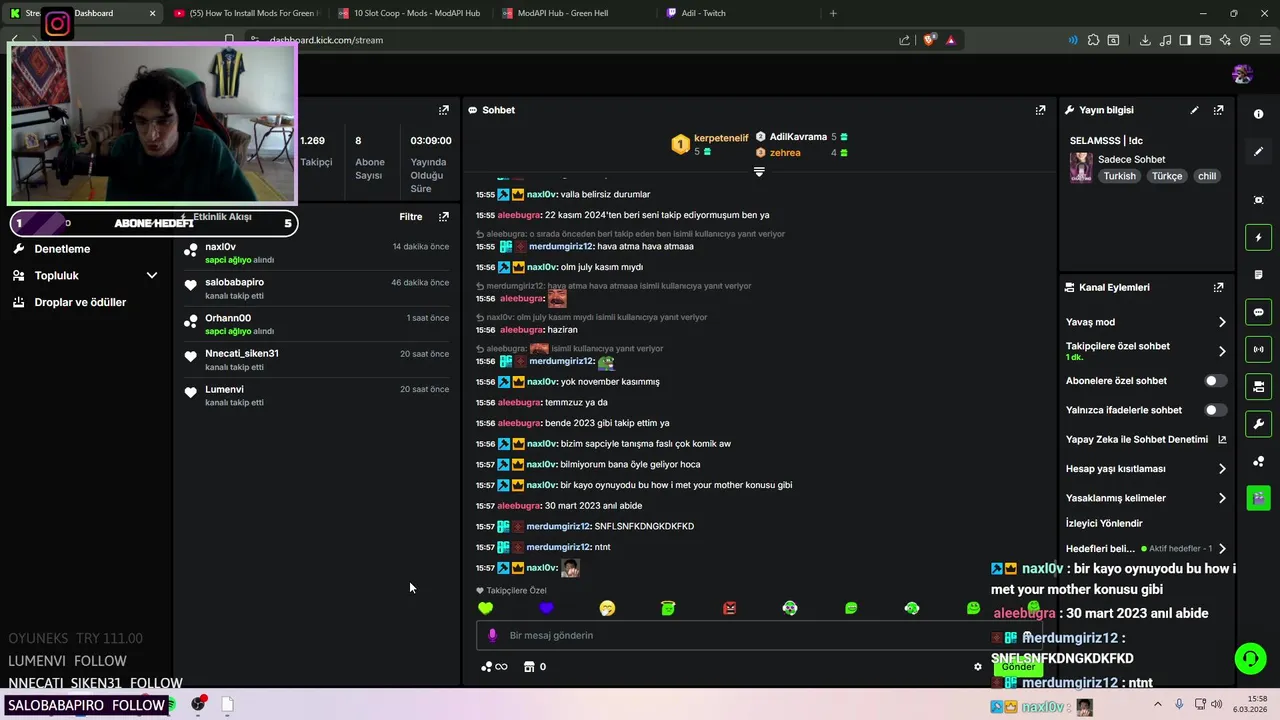This screenshot has width=1280, height=720.
Task: Open Yapay Zeka ile Sohbet Denetimi link
Action: point(1146,439)
